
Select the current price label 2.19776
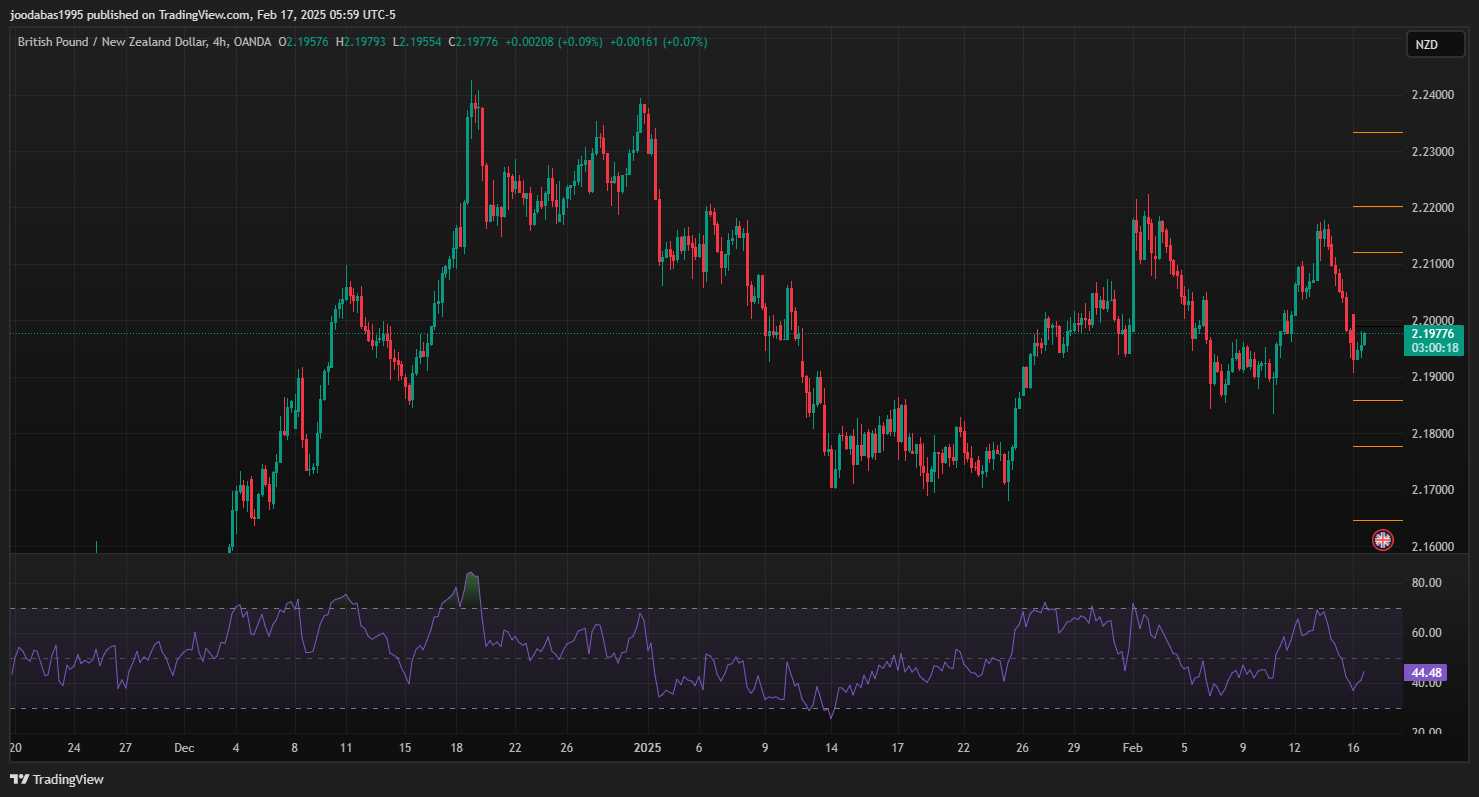tap(1434, 334)
